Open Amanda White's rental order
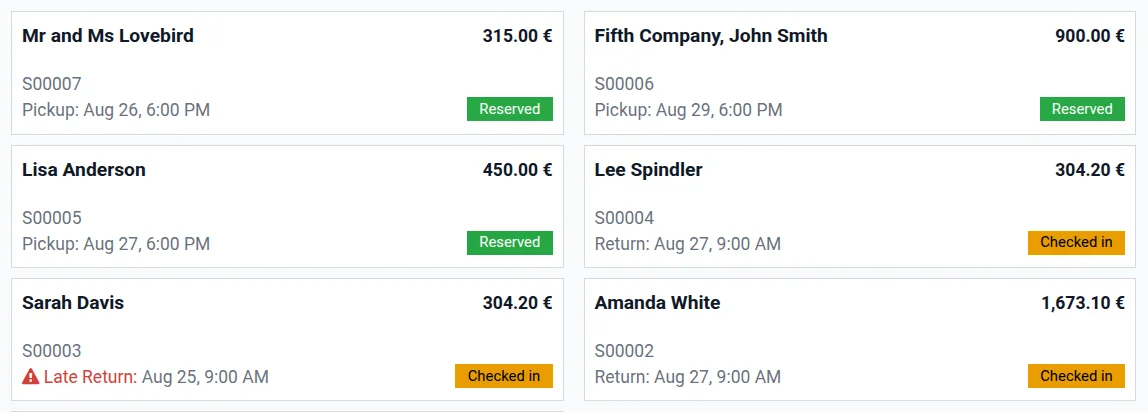The height and width of the screenshot is (412, 1148). click(x=657, y=303)
